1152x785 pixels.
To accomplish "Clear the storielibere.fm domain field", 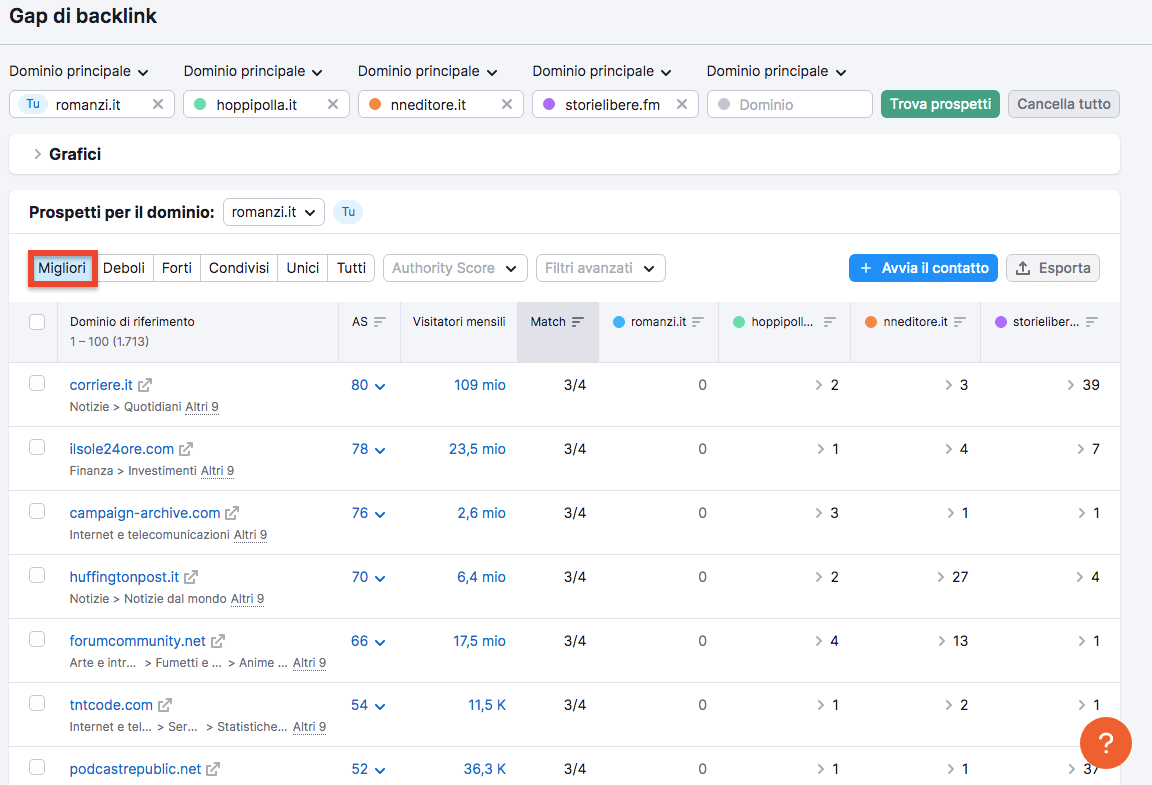I will (681, 104).
